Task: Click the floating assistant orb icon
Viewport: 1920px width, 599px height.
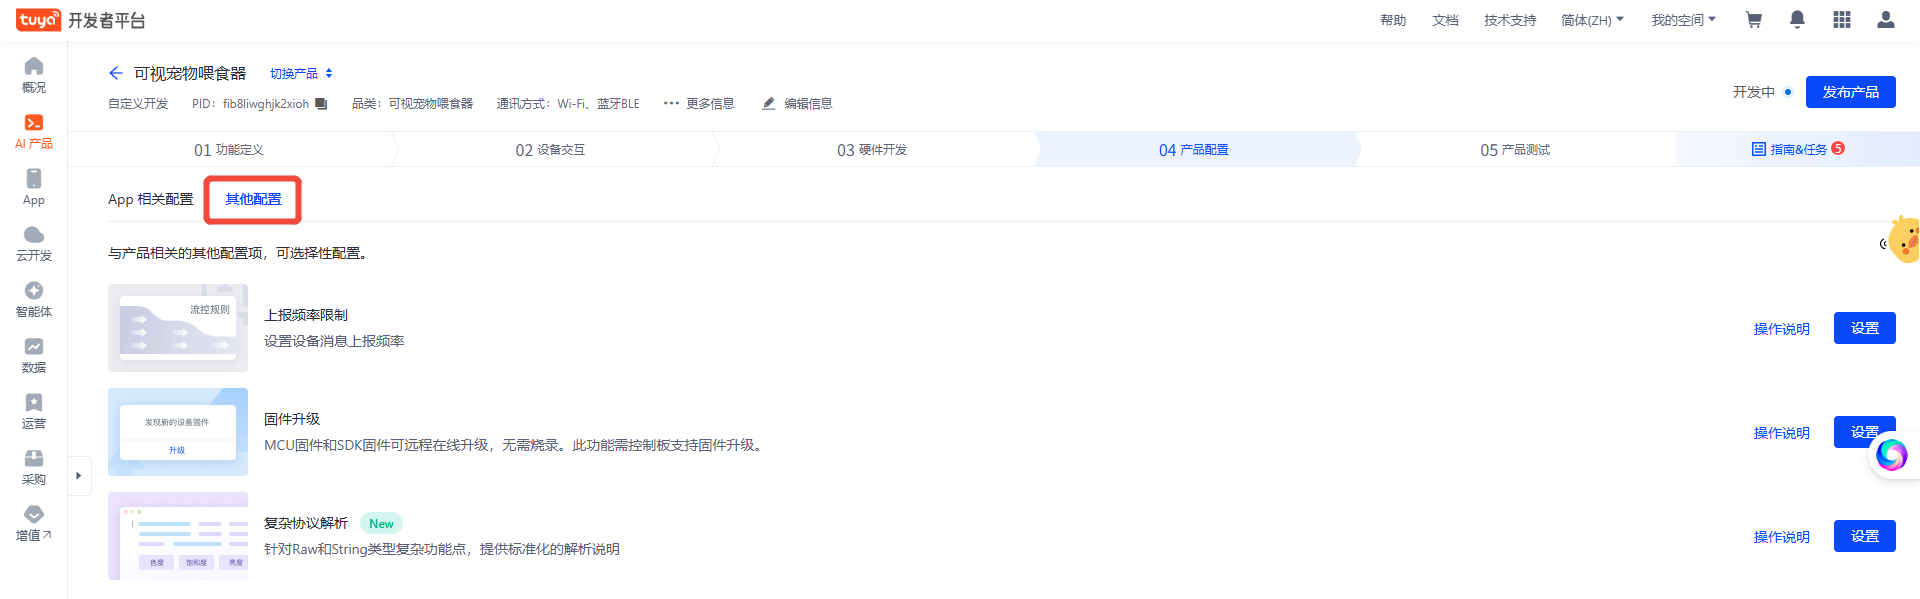Action: tap(1891, 454)
